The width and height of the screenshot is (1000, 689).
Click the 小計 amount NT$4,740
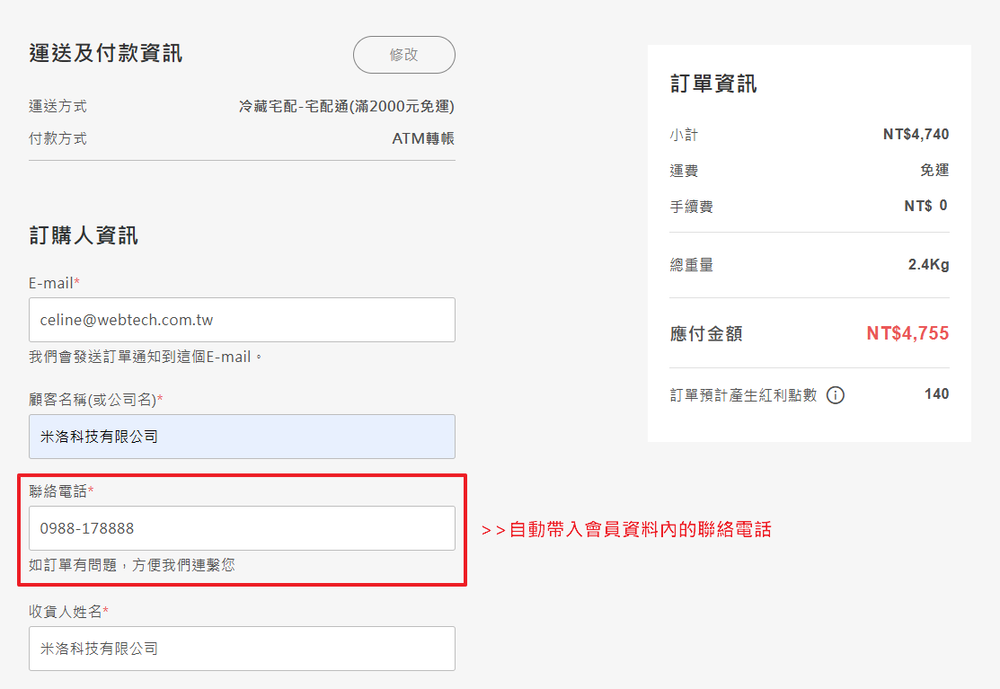tap(915, 135)
